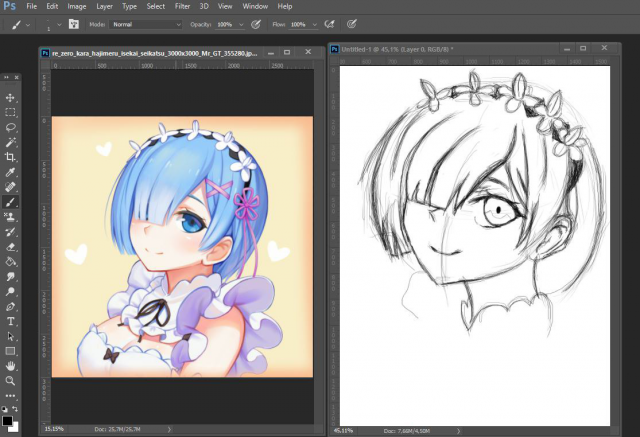Select the Type tool
This screenshot has width=640, height=437.
[x=10, y=322]
